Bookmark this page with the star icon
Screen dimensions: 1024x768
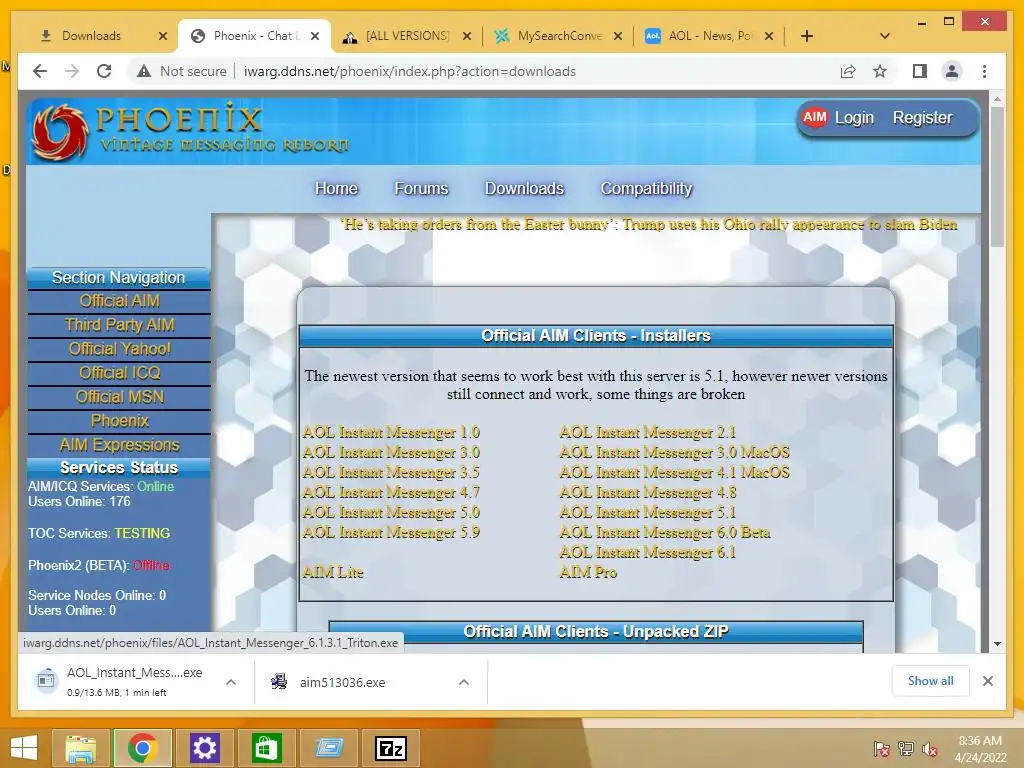(880, 71)
